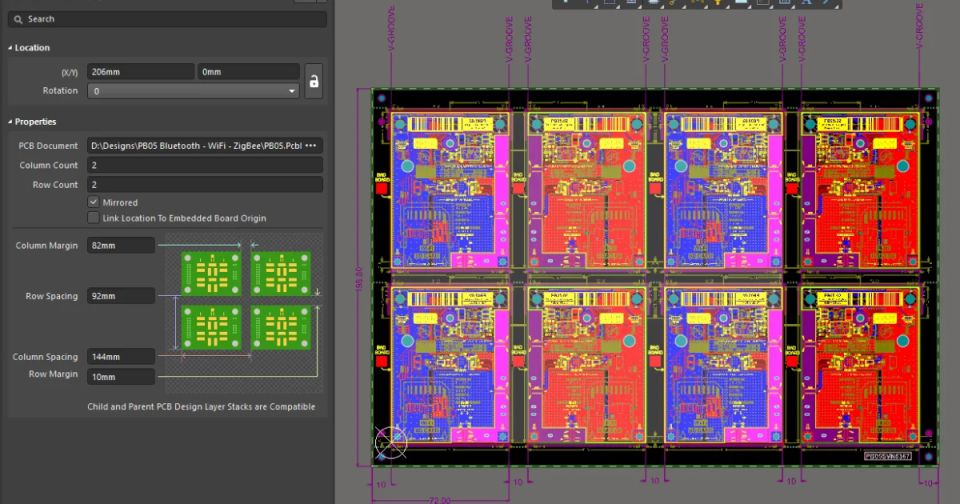This screenshot has width=960, height=504.
Task: Collapse the Properties section
Action: click(10, 122)
